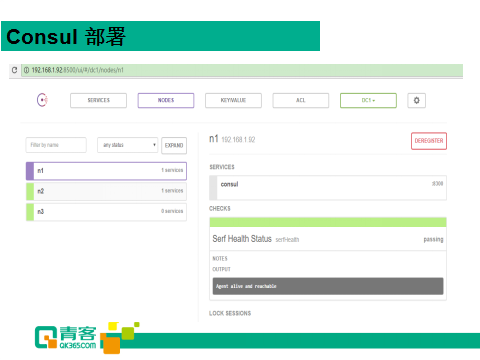Click the DEREGISTER button
This screenshot has height=360, width=480.
pyautogui.click(x=429, y=141)
